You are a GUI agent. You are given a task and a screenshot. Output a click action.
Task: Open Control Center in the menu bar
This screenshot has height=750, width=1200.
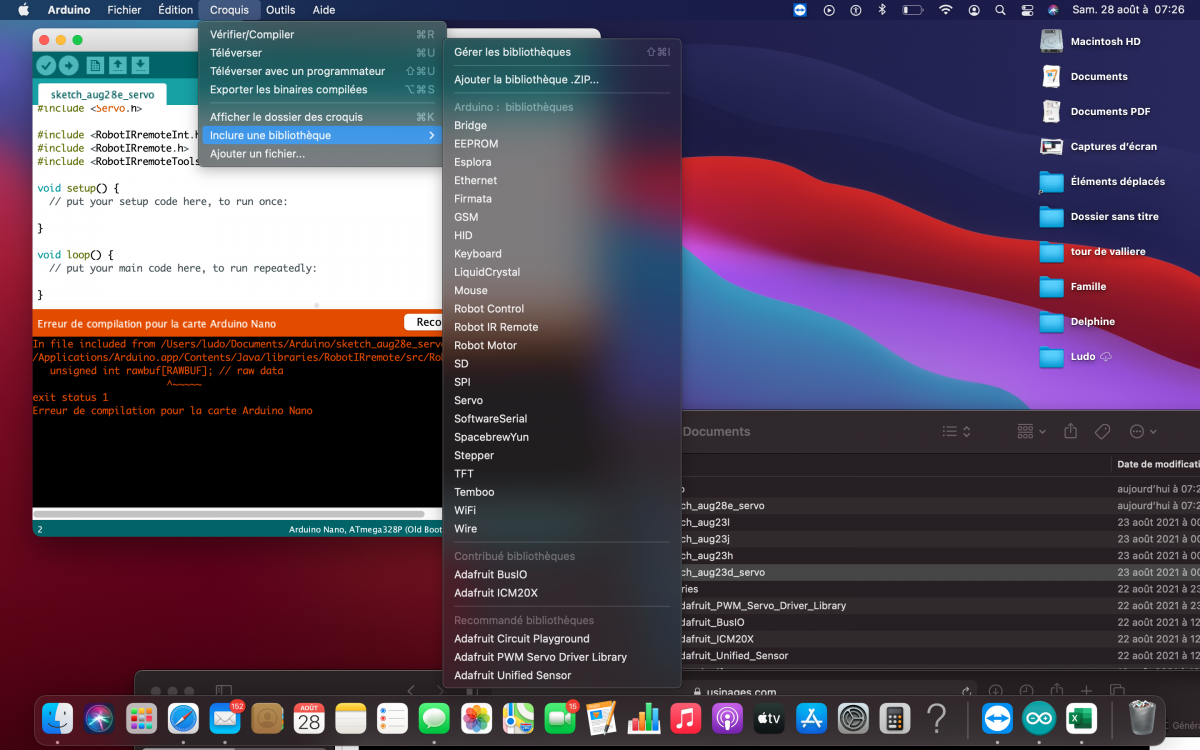[1028, 10]
